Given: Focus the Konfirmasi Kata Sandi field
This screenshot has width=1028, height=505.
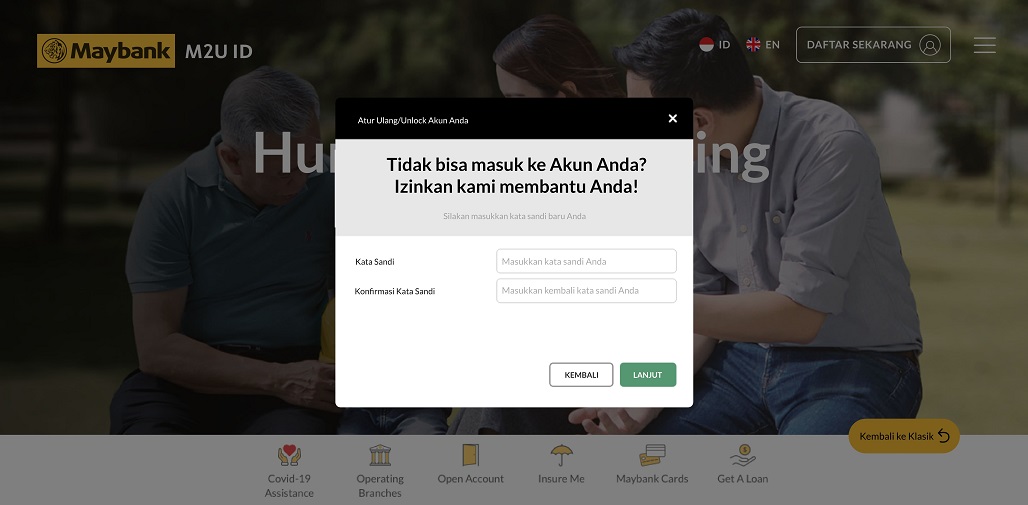Looking at the screenshot, I should (586, 291).
